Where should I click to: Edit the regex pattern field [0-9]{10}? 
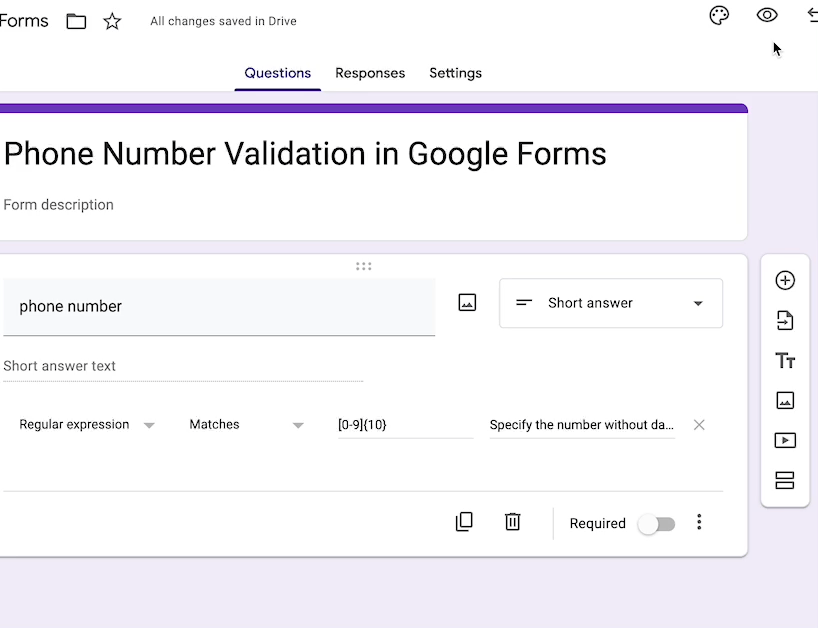(x=405, y=425)
